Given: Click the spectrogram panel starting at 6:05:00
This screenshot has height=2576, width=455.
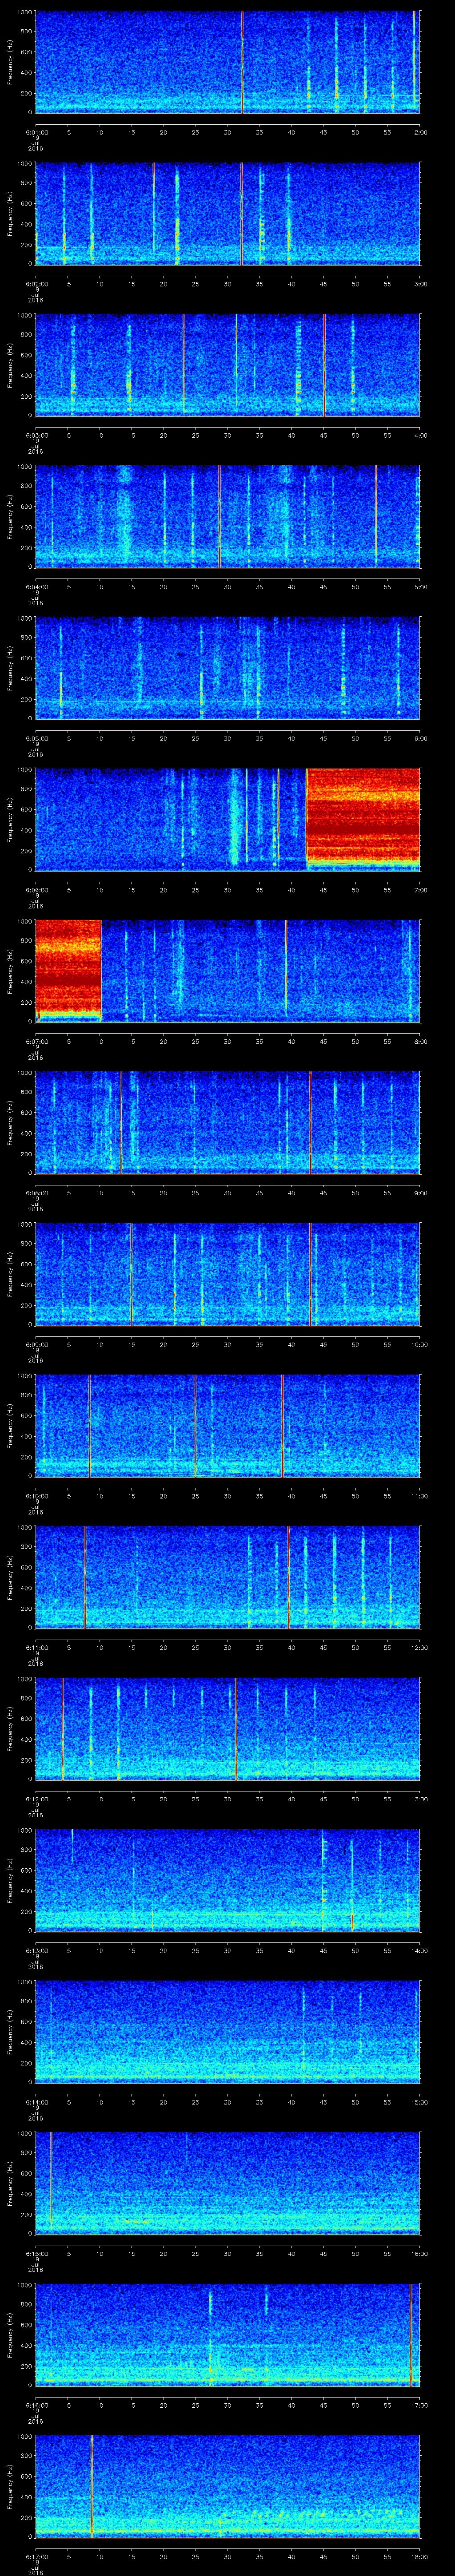Looking at the screenshot, I should pos(227,668).
